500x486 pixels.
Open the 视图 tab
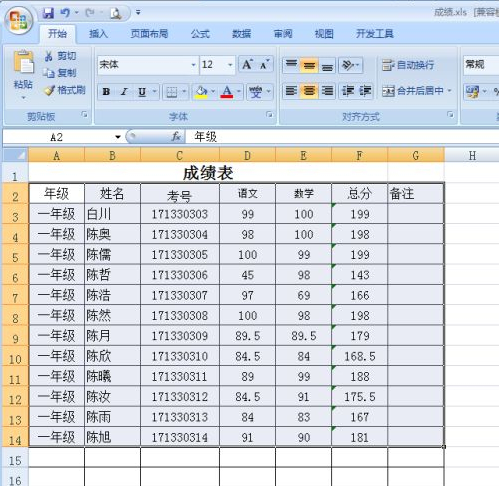tap(324, 34)
